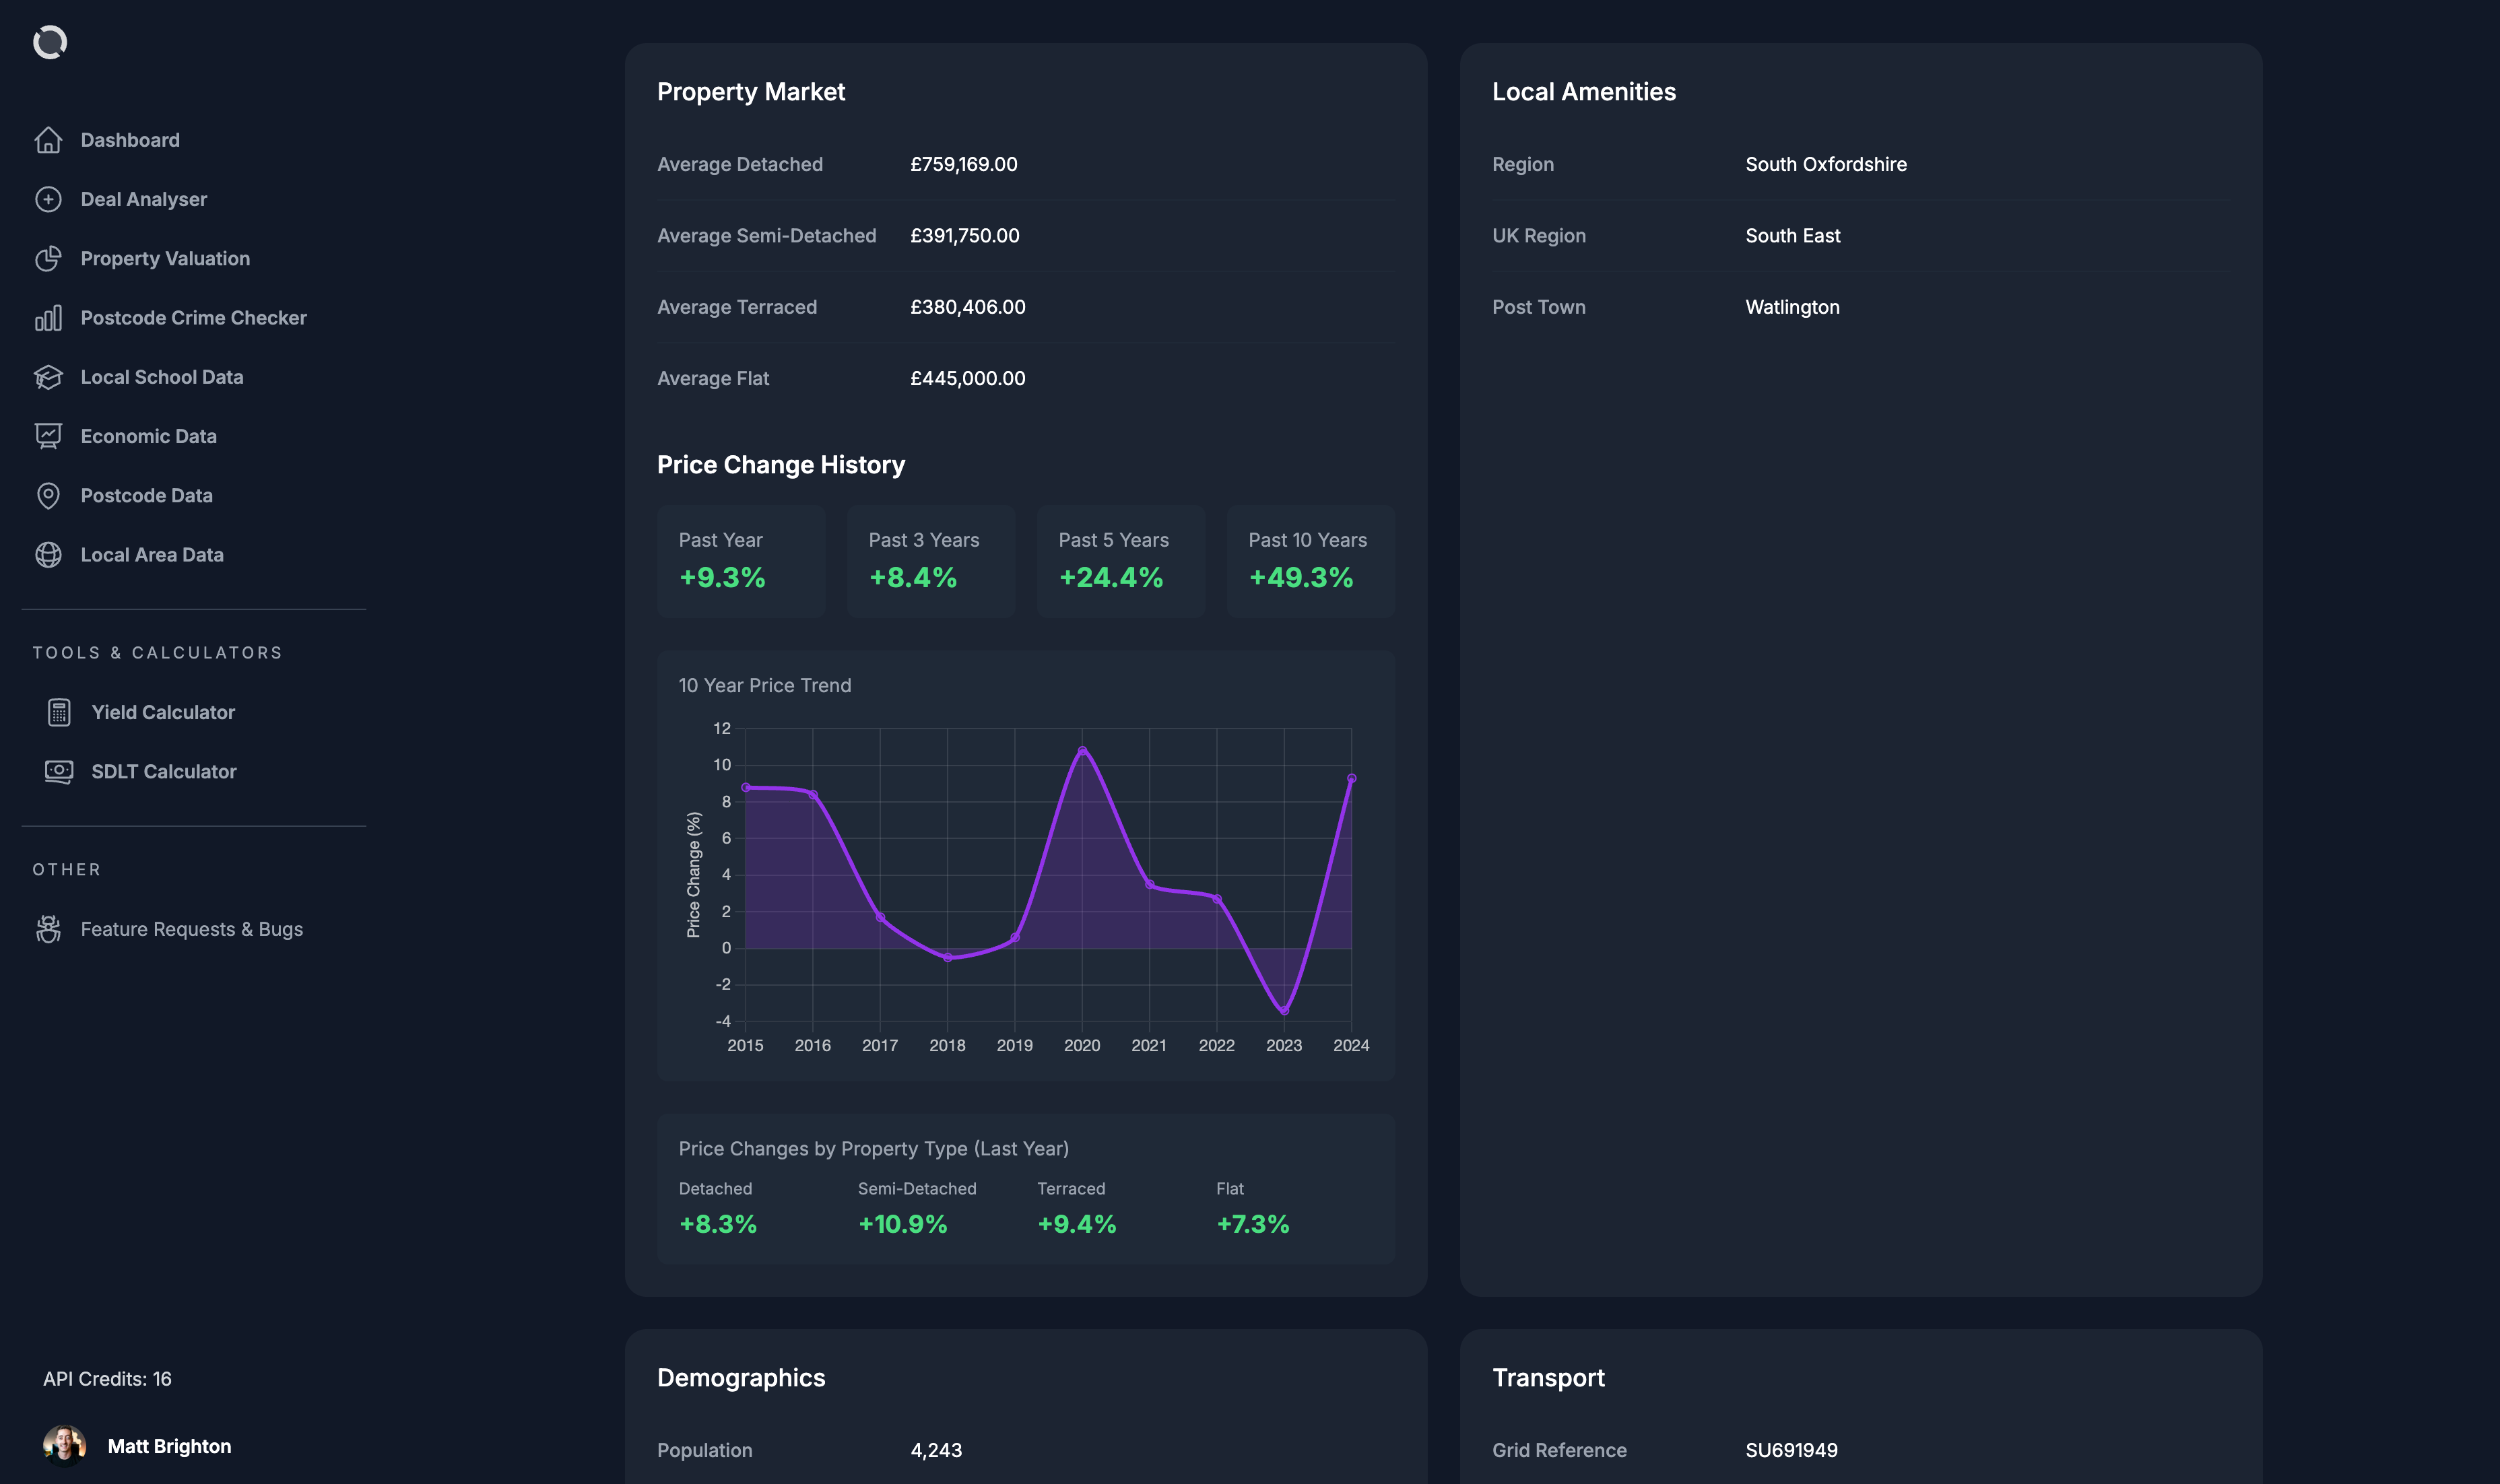Go to Postcode Crime Checker
The image size is (2500, 1484).
click(193, 318)
